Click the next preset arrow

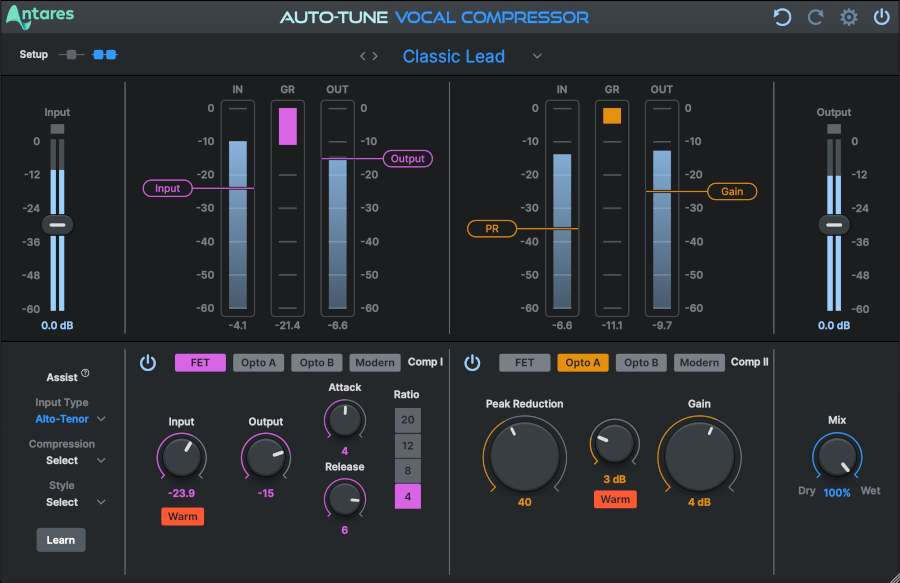[x=376, y=56]
